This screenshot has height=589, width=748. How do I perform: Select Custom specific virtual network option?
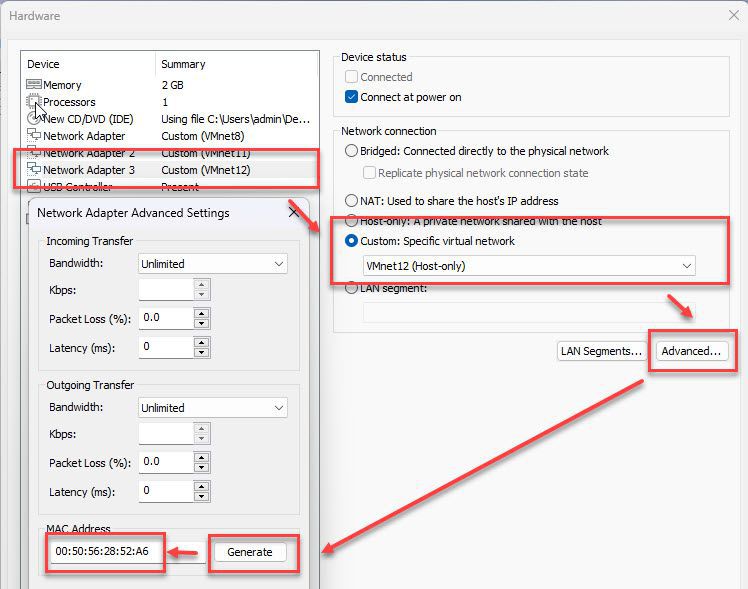click(x=351, y=241)
